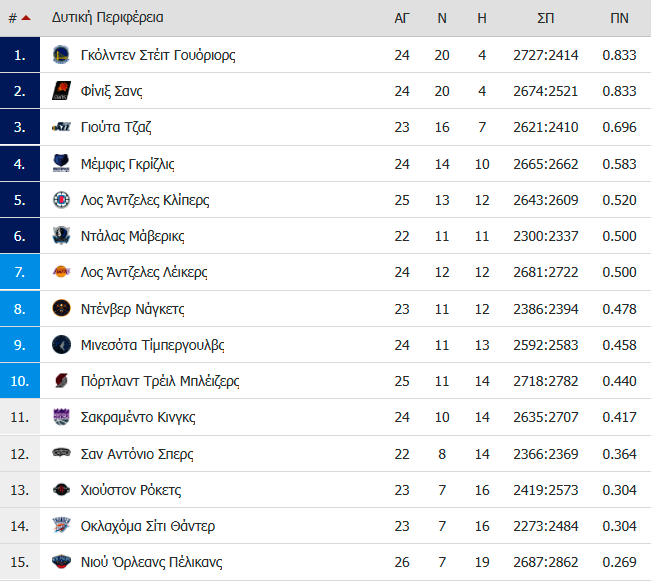The height and width of the screenshot is (581, 651).
Task: Open the Σακραμέντο Κινγκς team link
Action: click(138, 417)
